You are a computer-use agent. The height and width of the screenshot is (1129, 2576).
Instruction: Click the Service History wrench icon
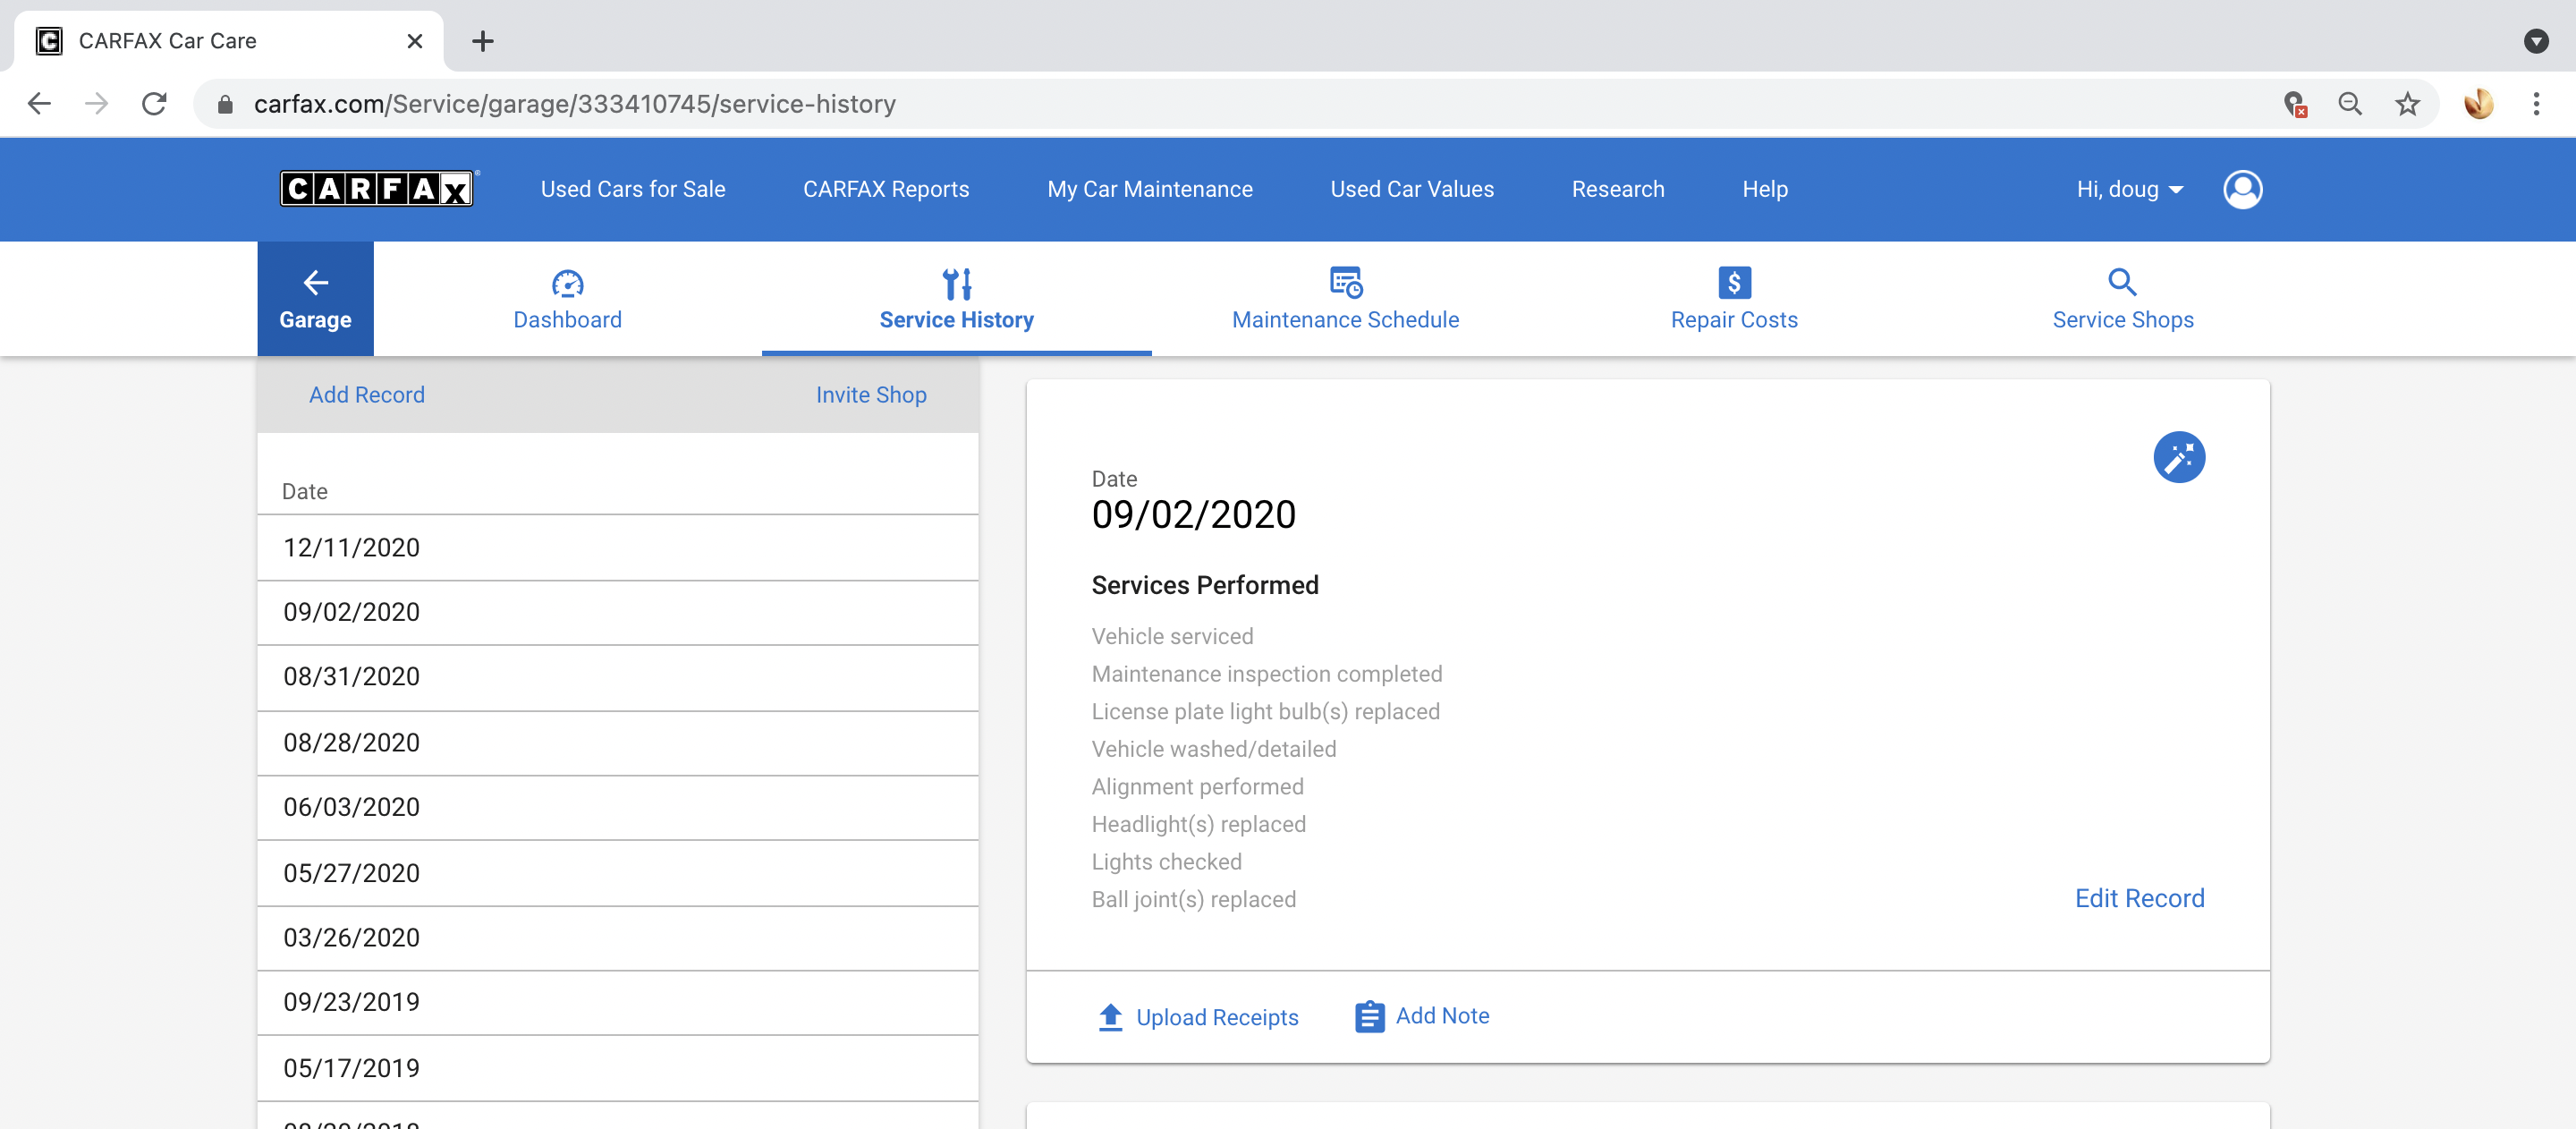[x=956, y=283]
